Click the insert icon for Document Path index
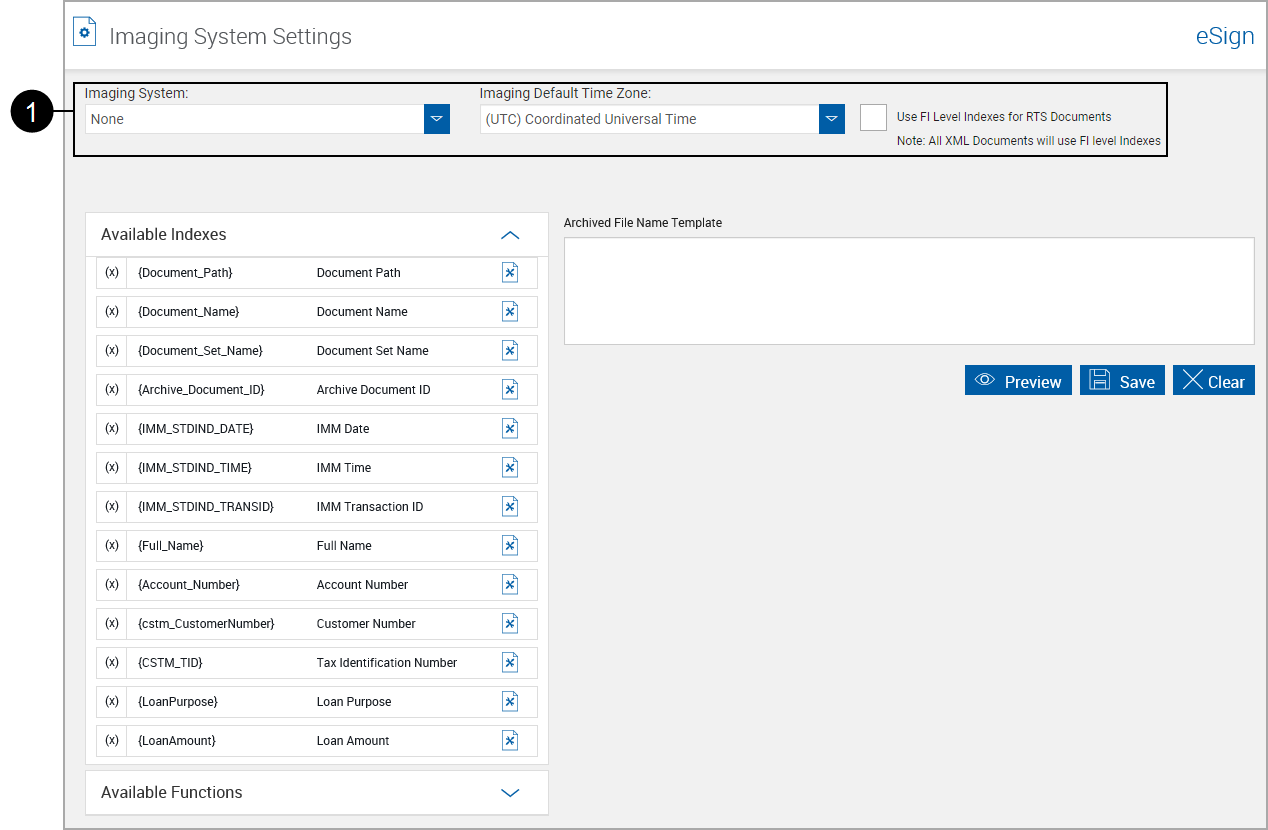1268x830 pixels. [510, 272]
